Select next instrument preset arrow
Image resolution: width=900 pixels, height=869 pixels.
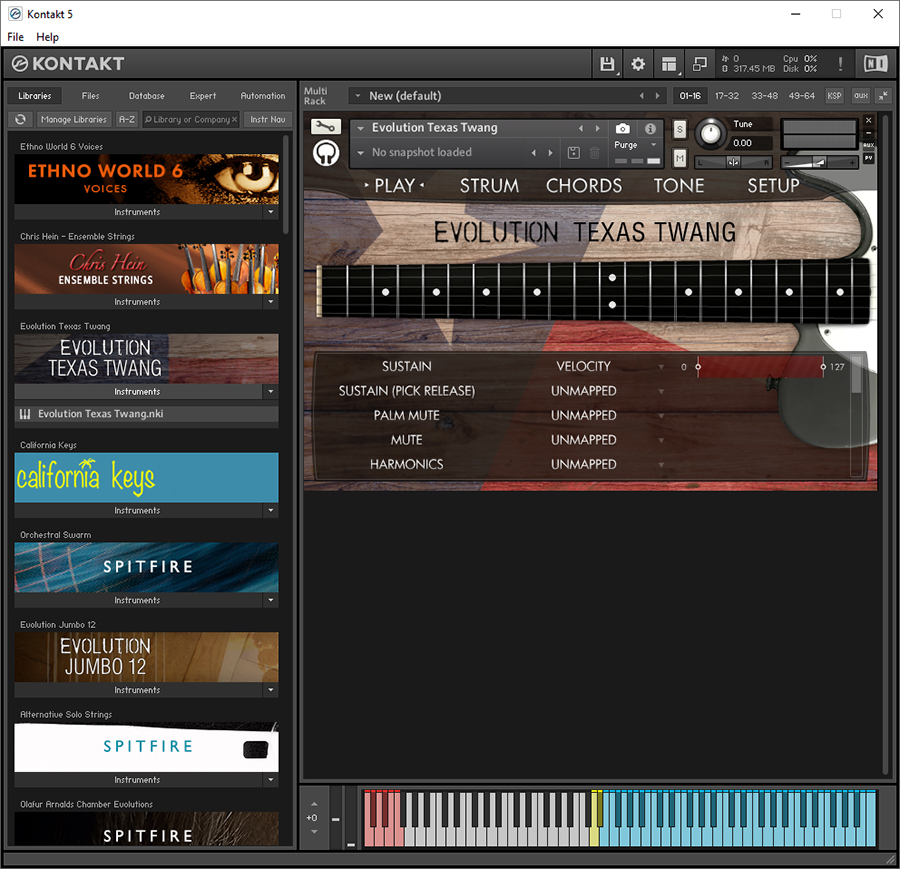tap(598, 128)
